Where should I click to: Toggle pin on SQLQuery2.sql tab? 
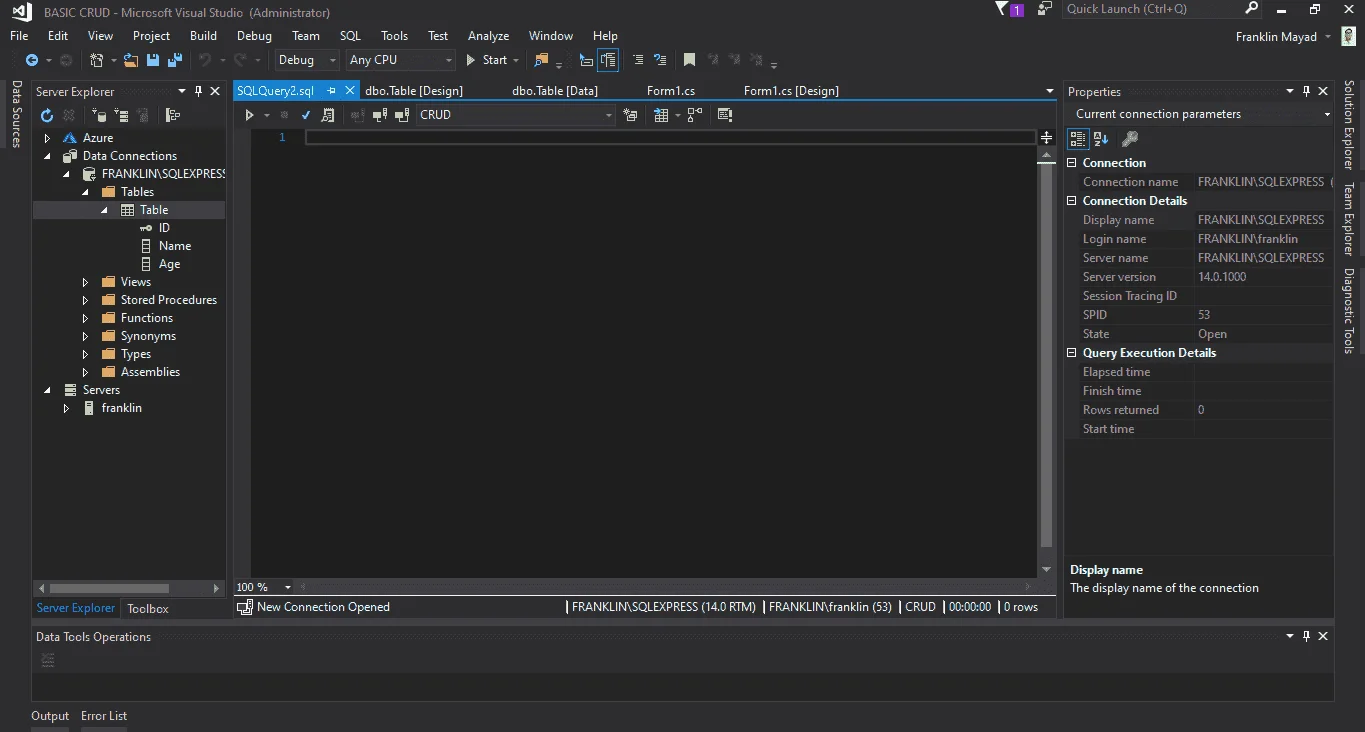[332, 90]
